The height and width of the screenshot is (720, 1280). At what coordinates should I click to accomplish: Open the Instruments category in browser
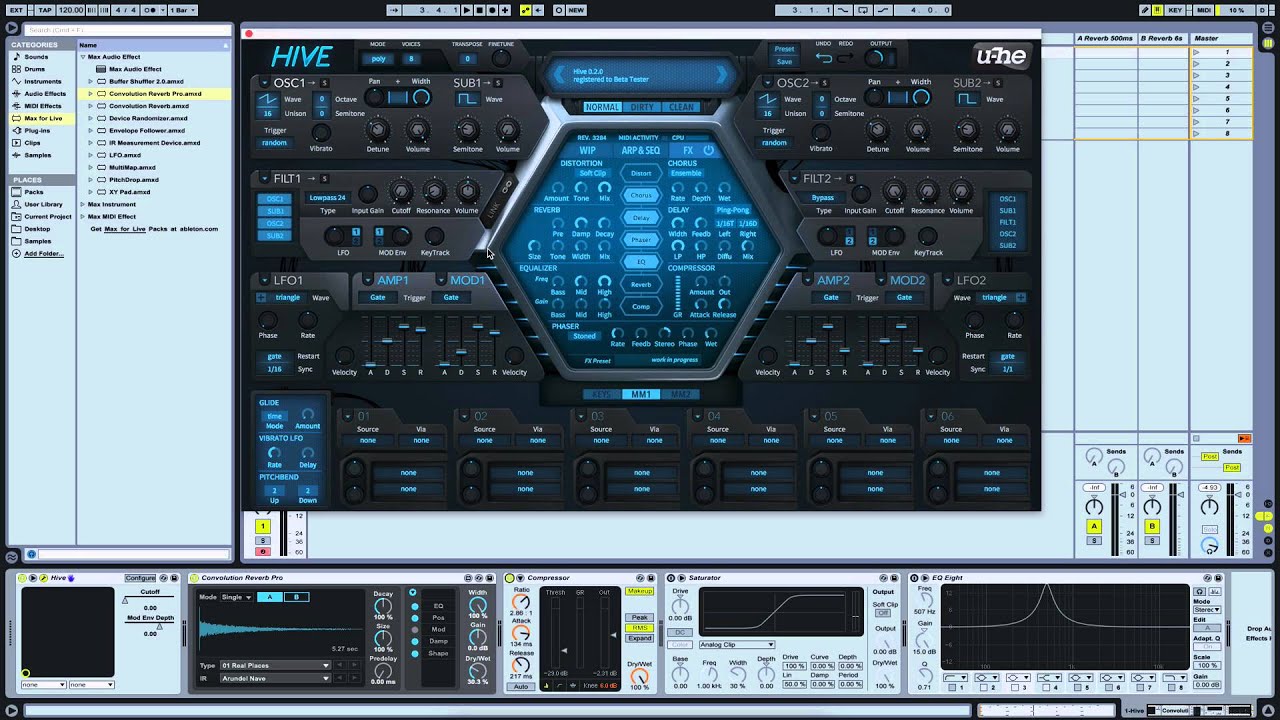[43, 81]
